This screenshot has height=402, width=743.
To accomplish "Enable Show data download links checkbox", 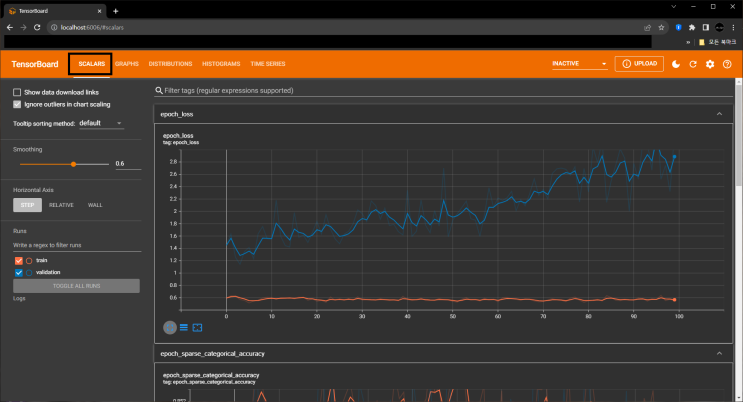I will click(x=17, y=92).
